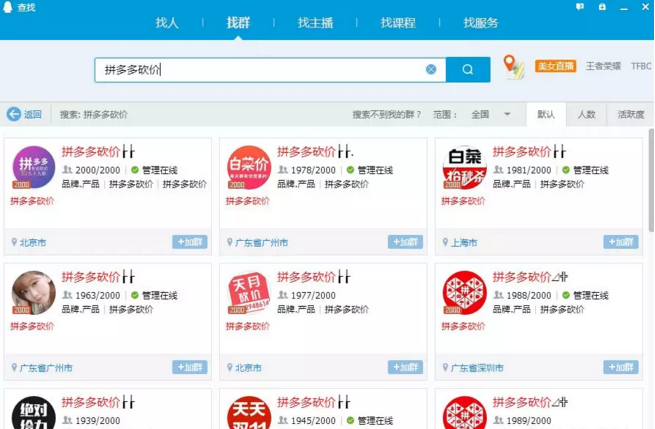Open group title in the 1981/2000 card
This screenshot has width=655, height=429.
pos(529,151)
